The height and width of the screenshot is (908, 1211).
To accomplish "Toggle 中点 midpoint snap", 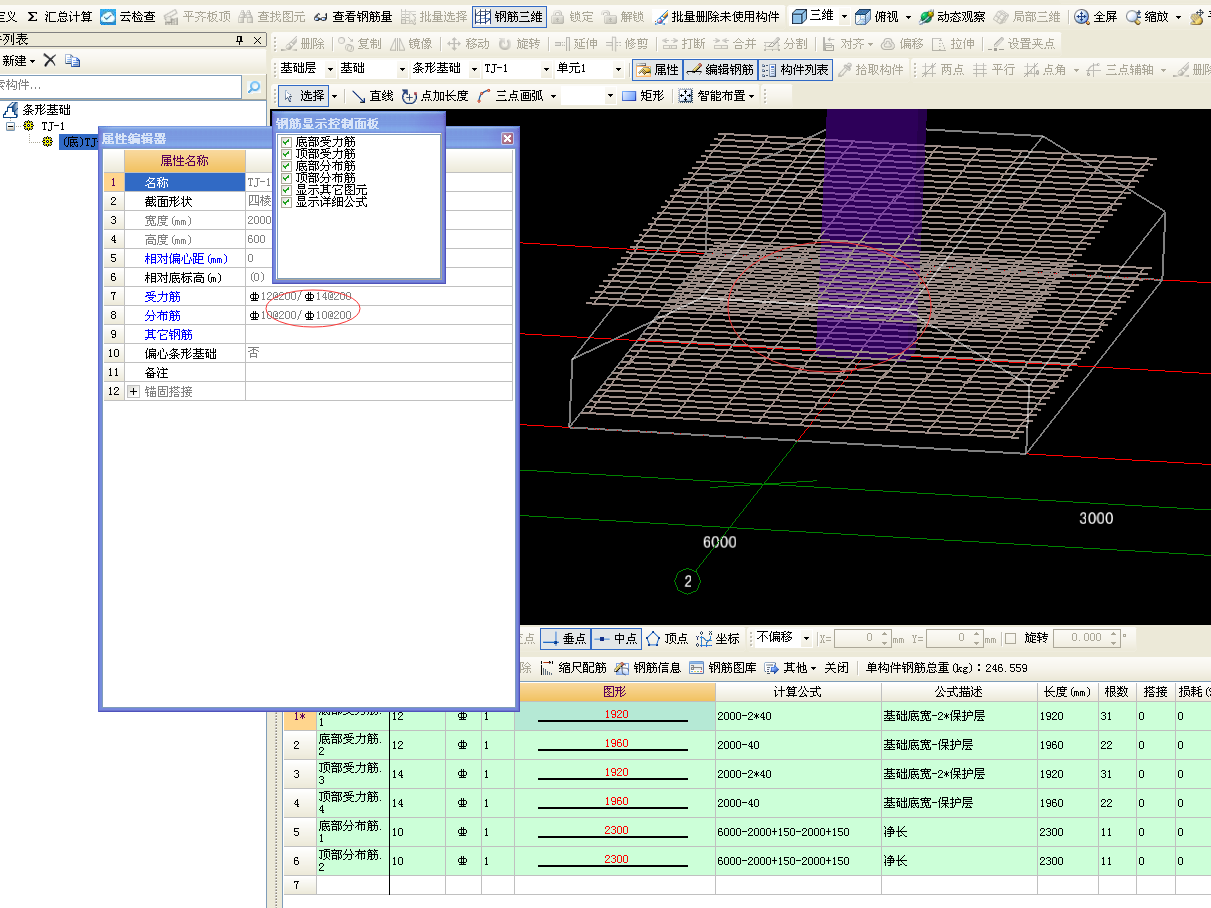I will point(615,638).
